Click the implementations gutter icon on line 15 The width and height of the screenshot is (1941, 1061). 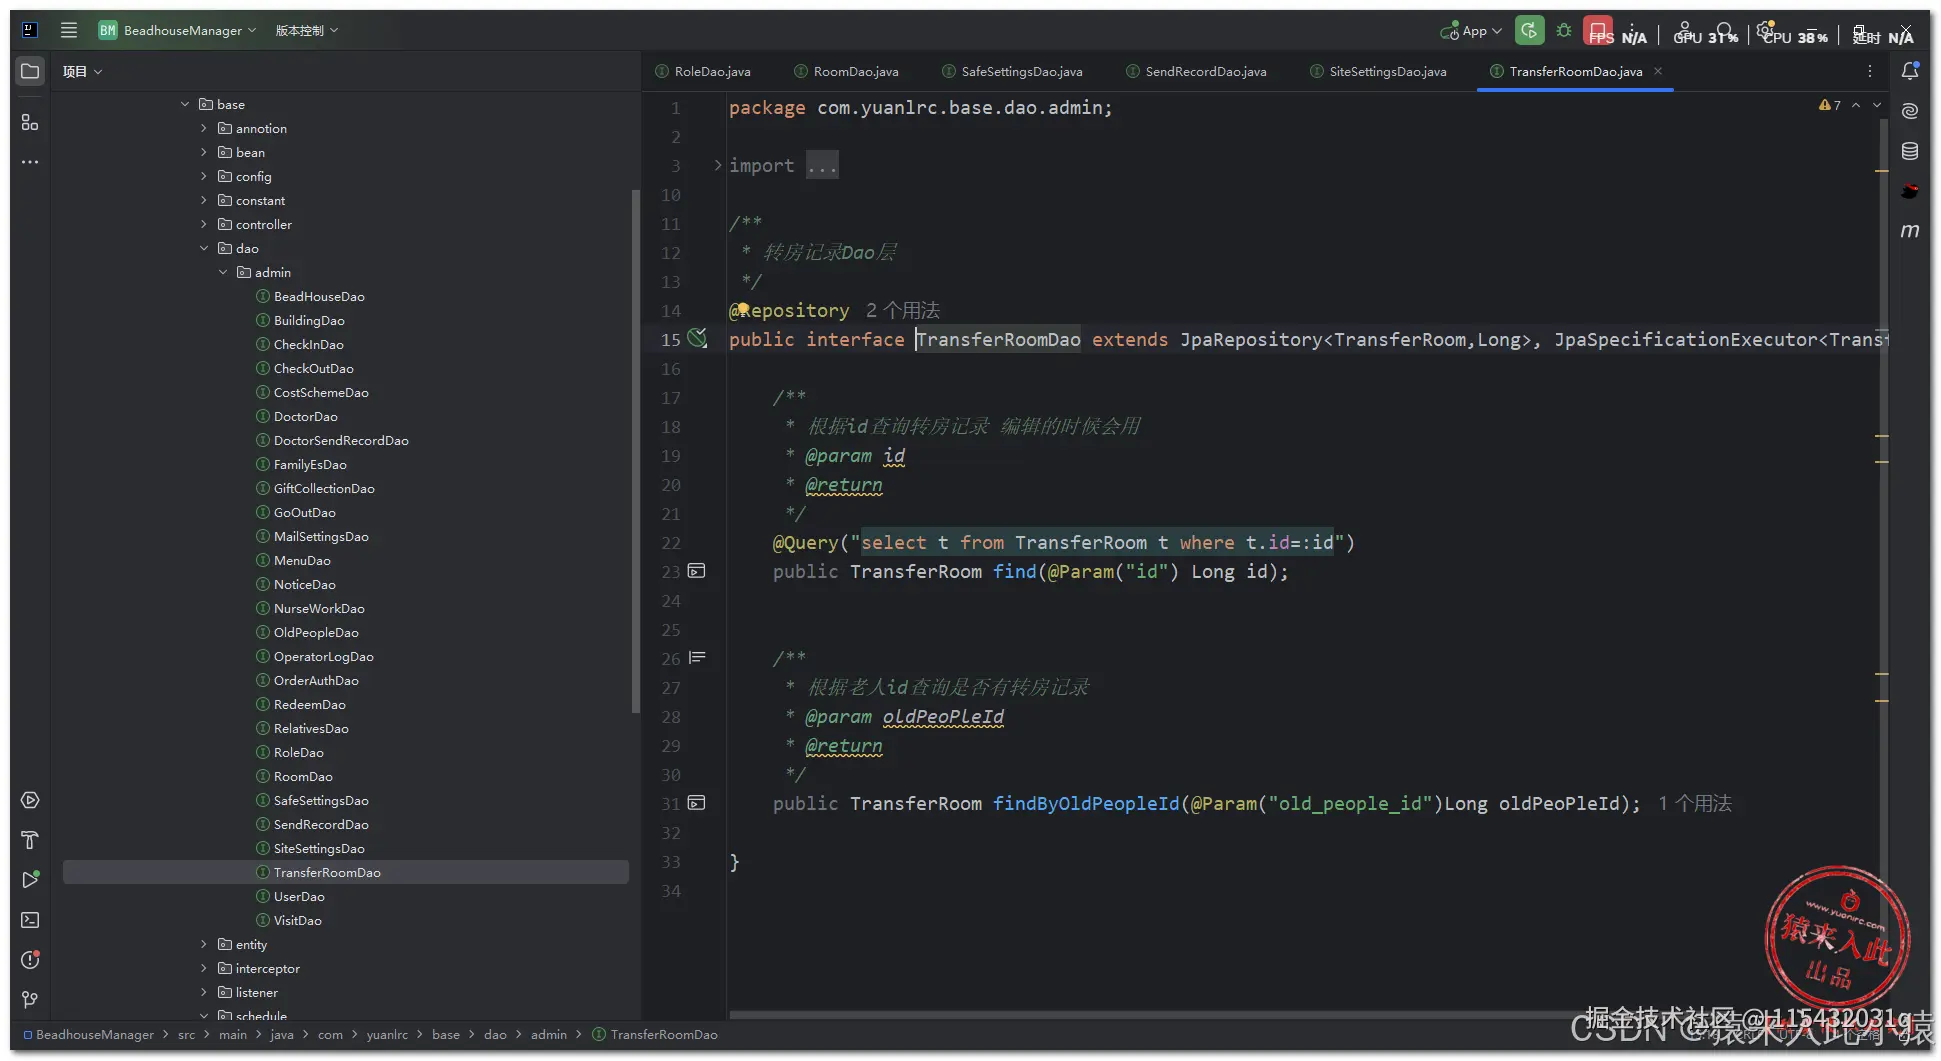698,339
